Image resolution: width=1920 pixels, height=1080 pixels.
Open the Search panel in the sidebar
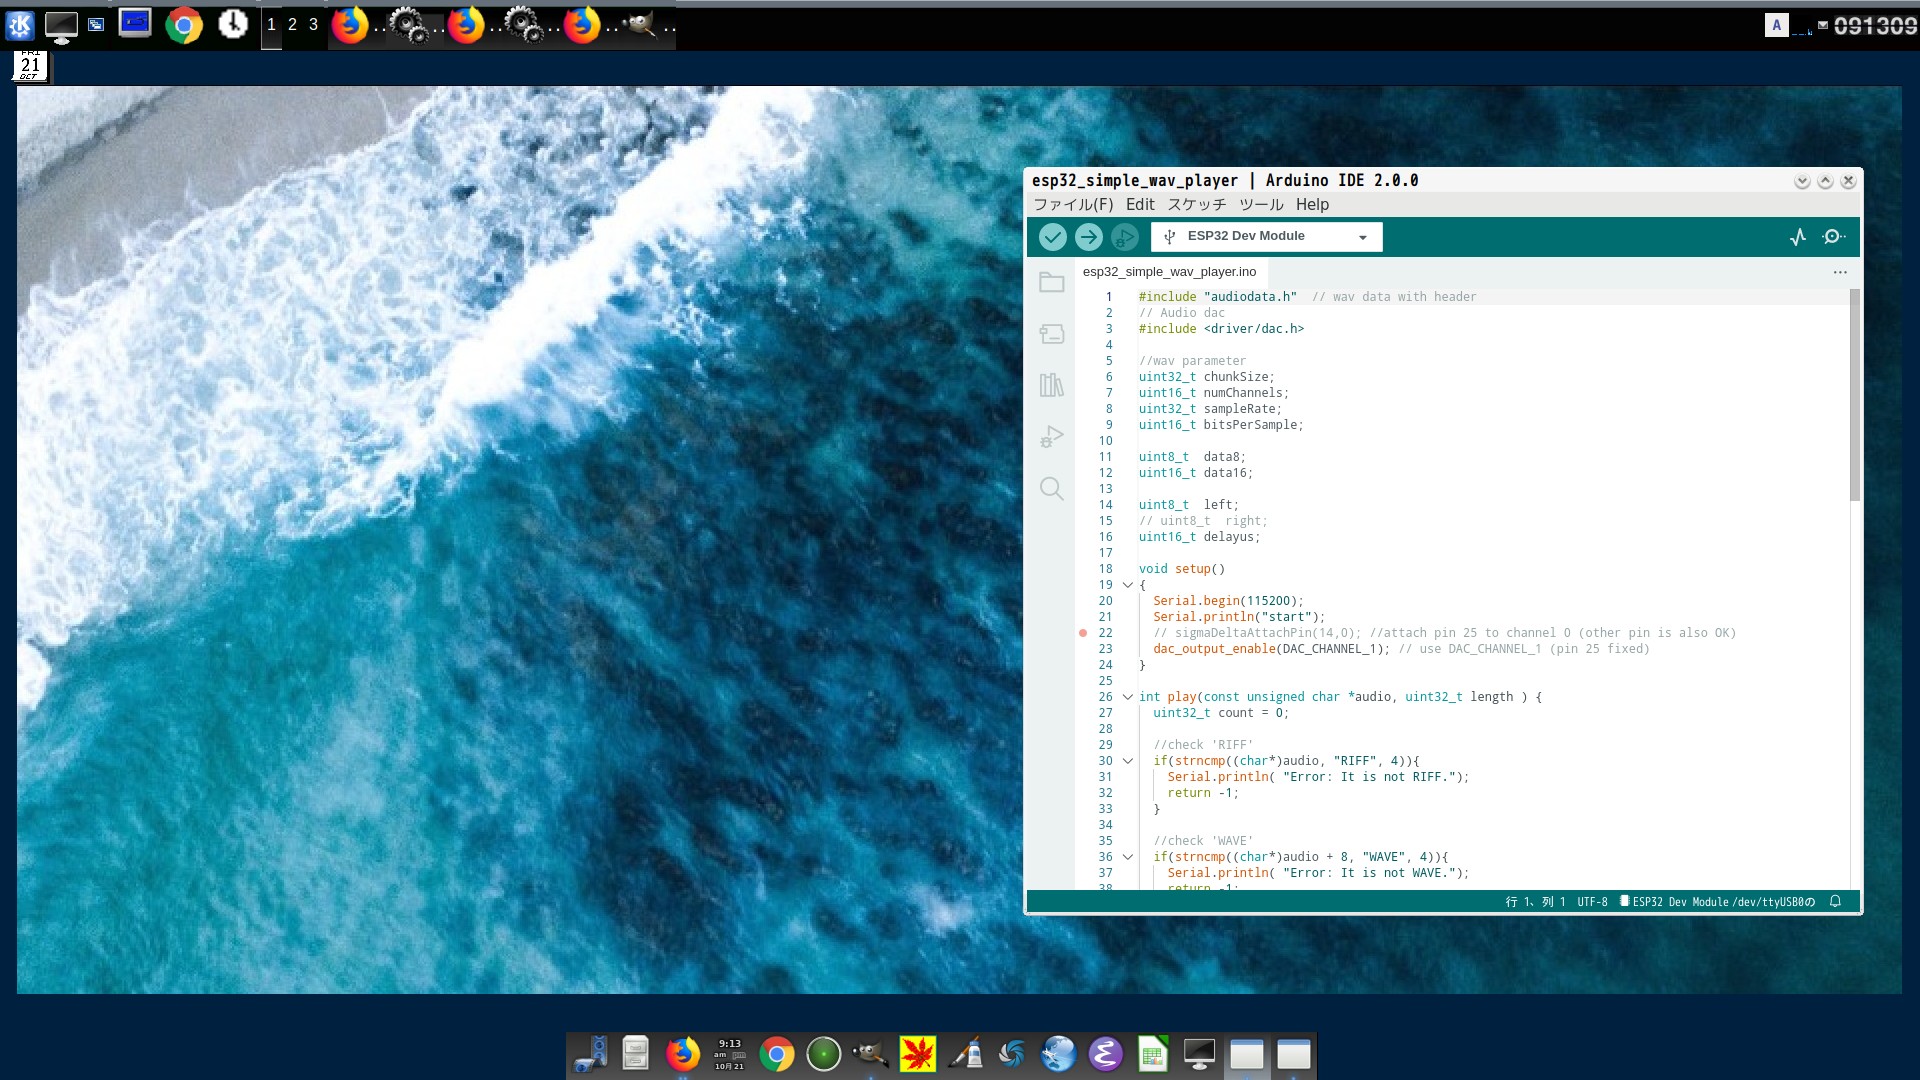point(1052,488)
